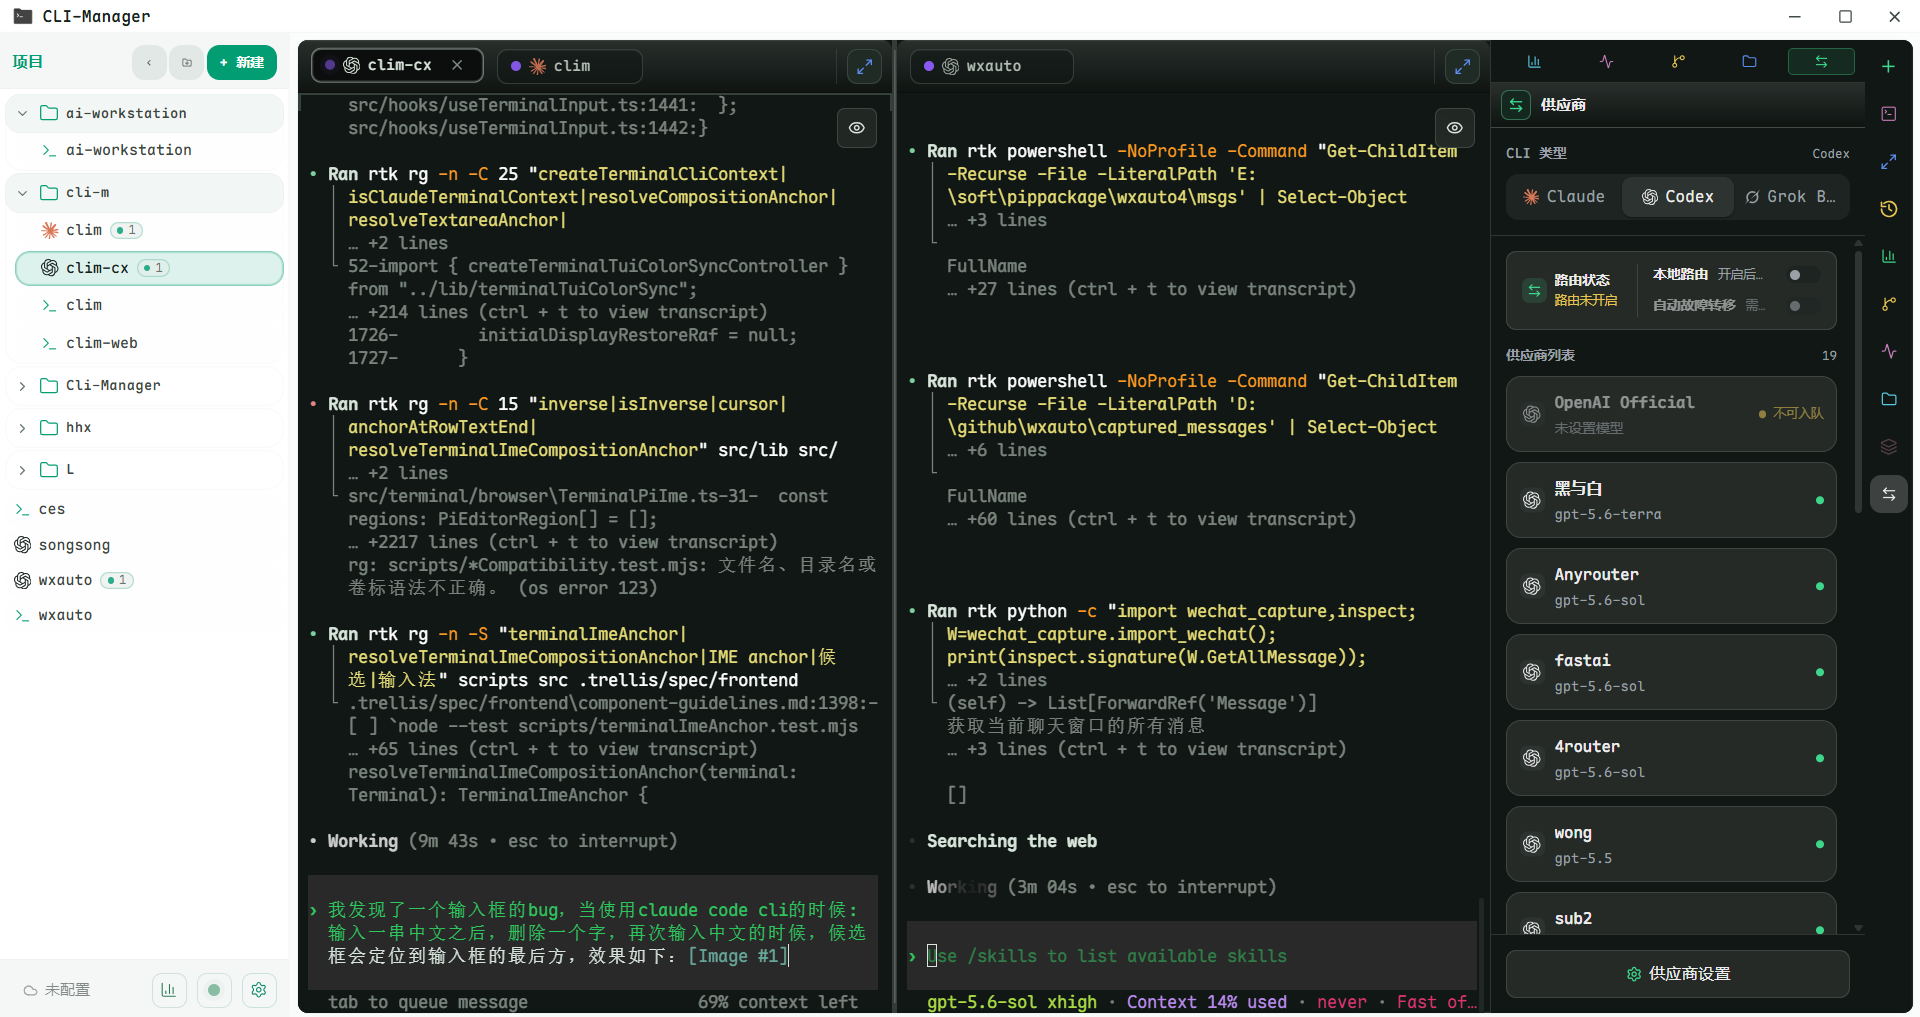Open the ai-workstation terminal session
The width and height of the screenshot is (1920, 1017).
(149, 150)
